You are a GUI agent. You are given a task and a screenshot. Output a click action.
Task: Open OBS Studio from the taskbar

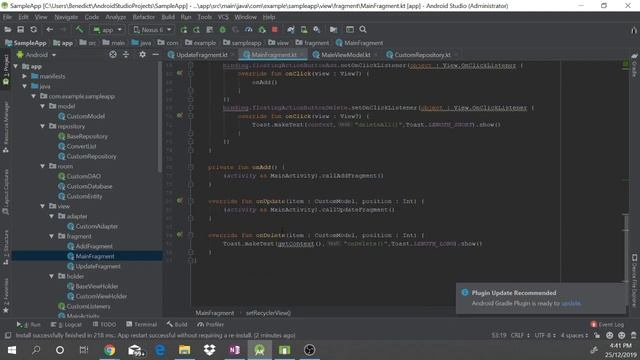[x=309, y=350]
